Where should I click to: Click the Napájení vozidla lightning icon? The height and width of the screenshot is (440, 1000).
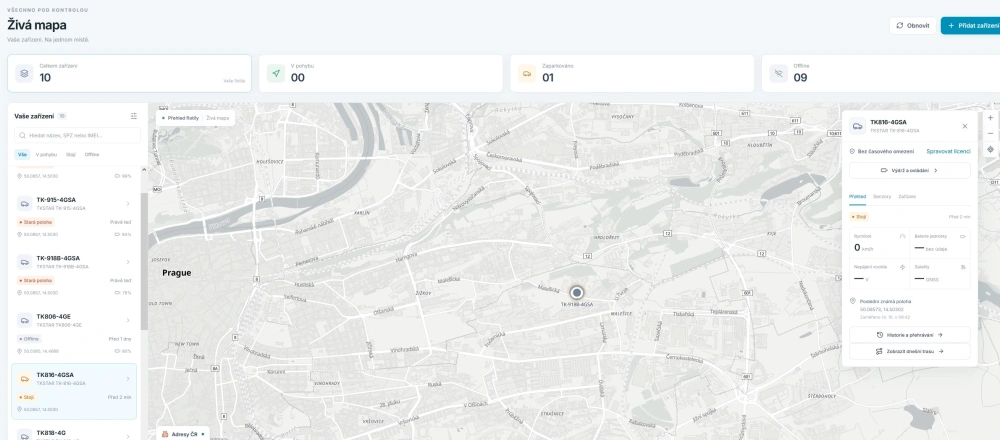coord(902,267)
